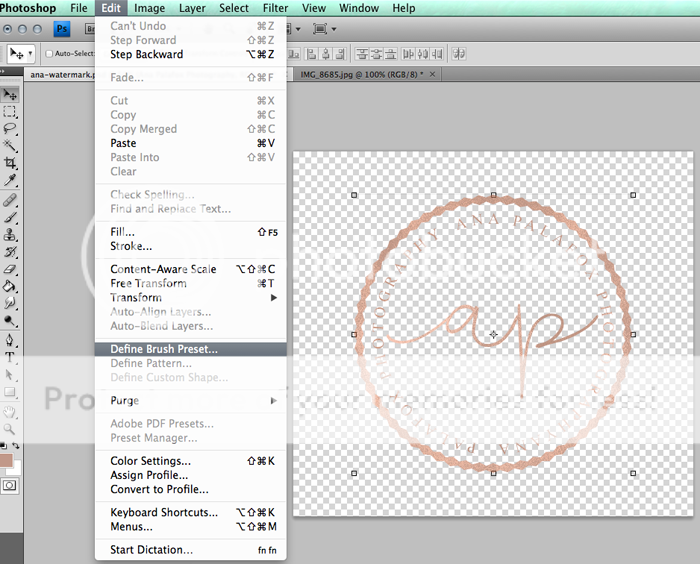Select the Zoom magnifier tool
This screenshot has width=700, height=564.
tap(10, 429)
